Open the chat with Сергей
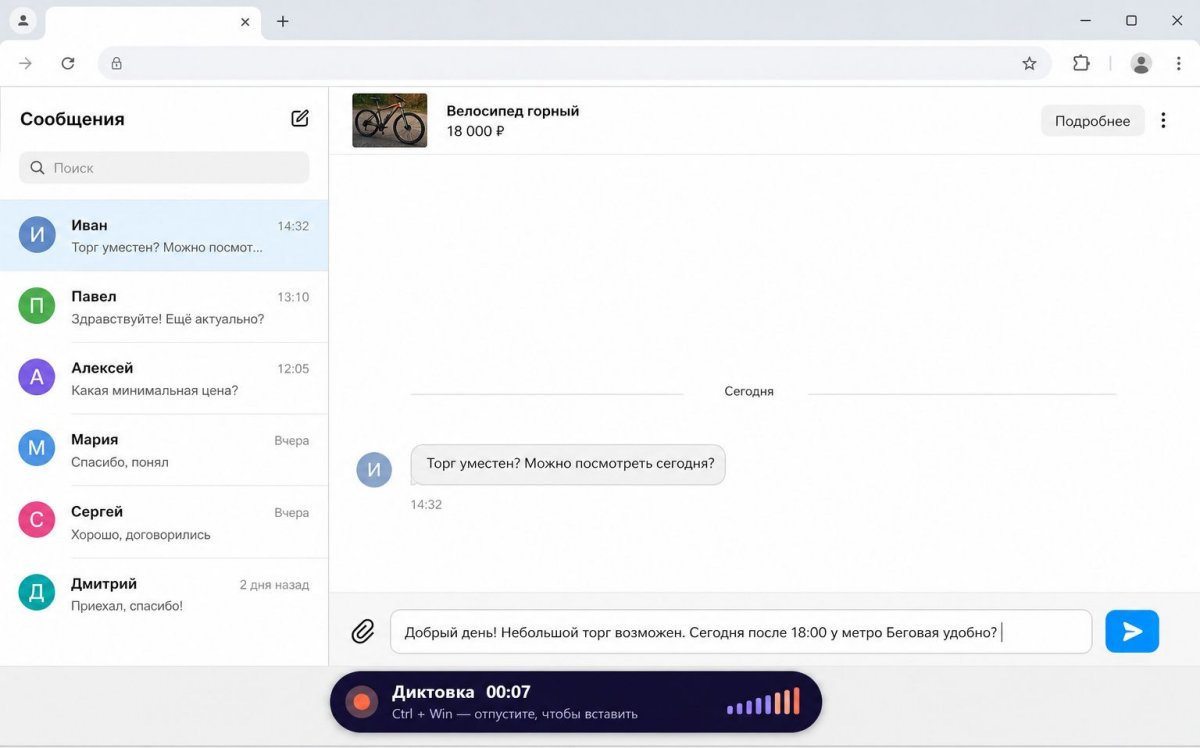This screenshot has height=748, width=1200. [164, 522]
